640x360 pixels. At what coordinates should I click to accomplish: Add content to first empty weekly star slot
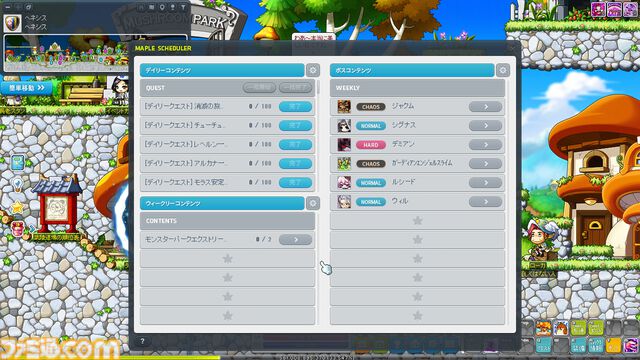tap(227, 259)
